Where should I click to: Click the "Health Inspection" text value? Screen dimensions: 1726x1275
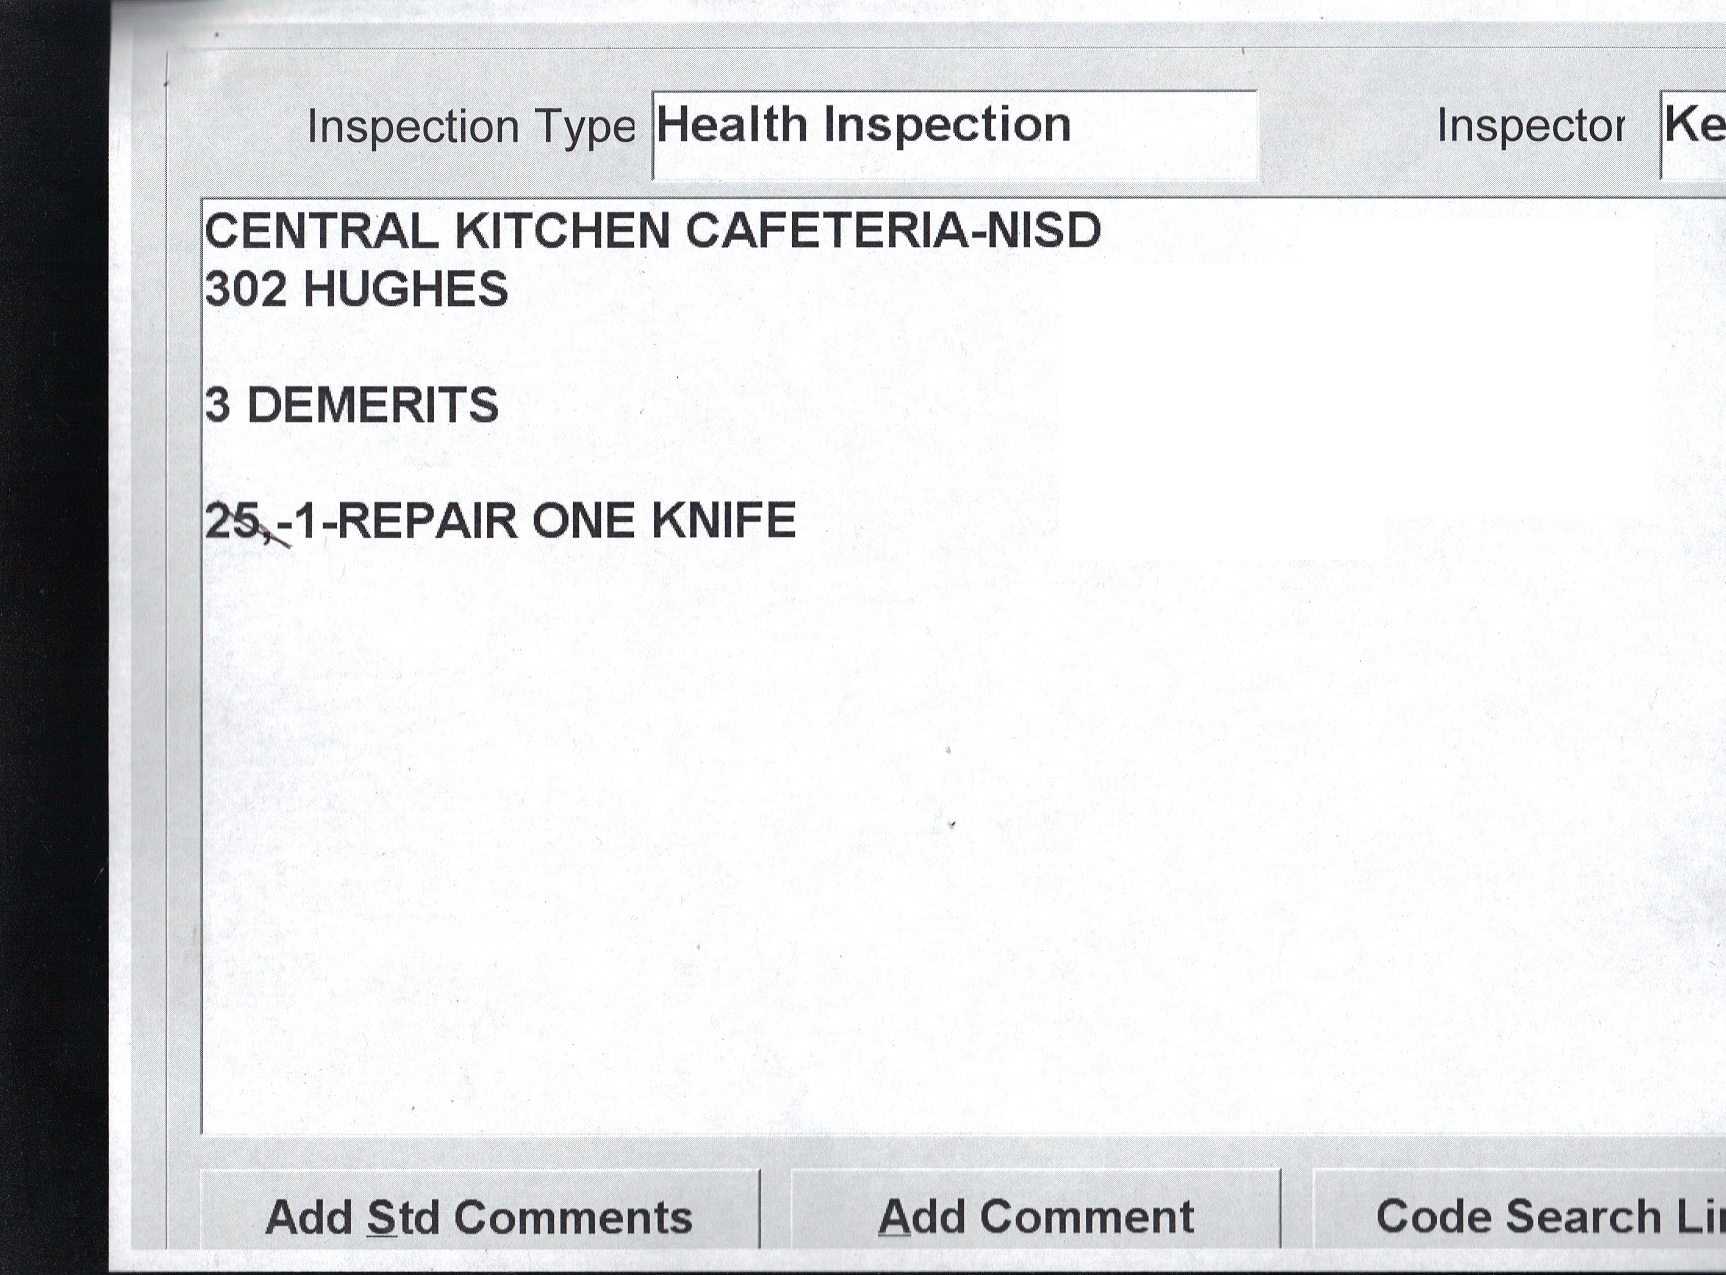pos(863,125)
